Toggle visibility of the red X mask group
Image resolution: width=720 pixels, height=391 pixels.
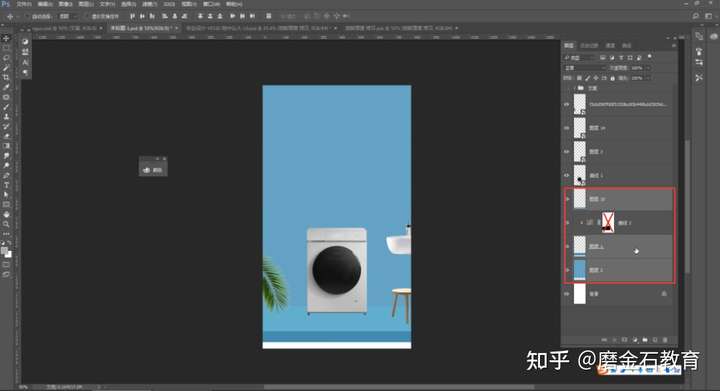coord(567,223)
